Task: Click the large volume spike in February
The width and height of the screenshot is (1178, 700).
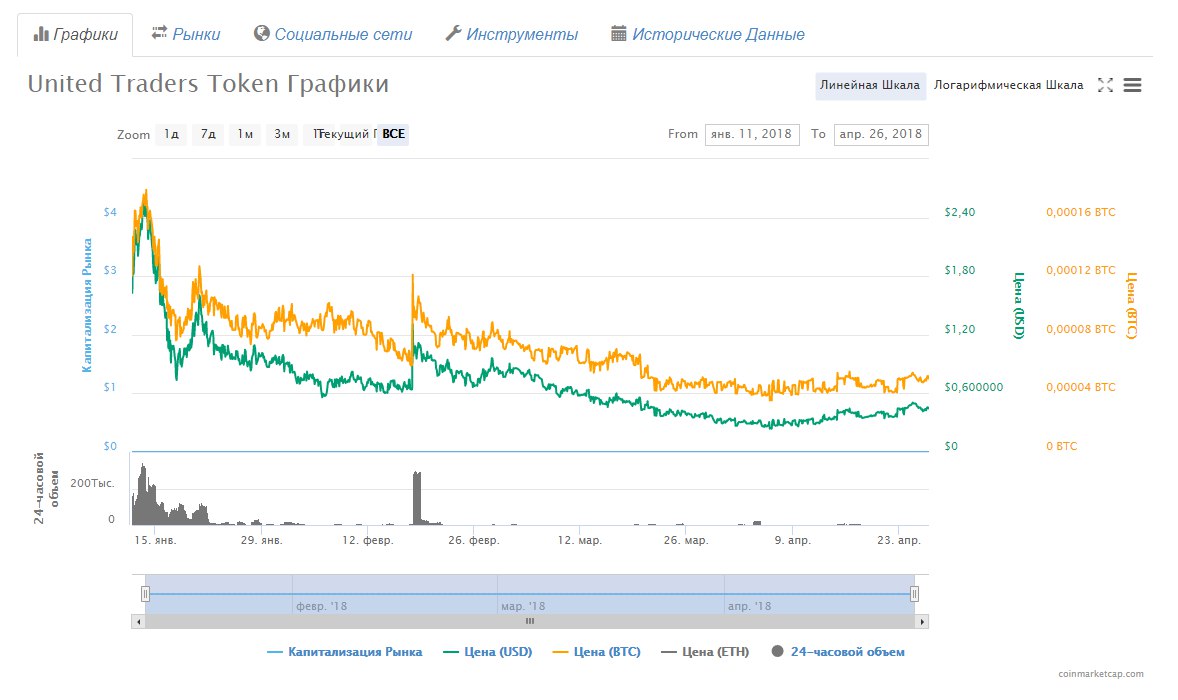Action: click(x=417, y=498)
